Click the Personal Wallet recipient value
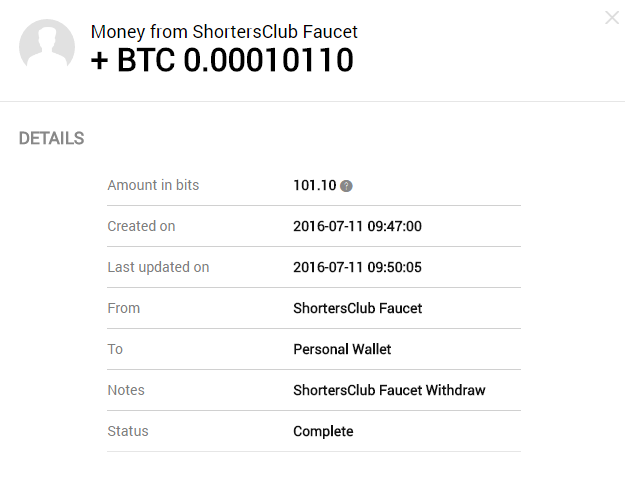 click(342, 349)
